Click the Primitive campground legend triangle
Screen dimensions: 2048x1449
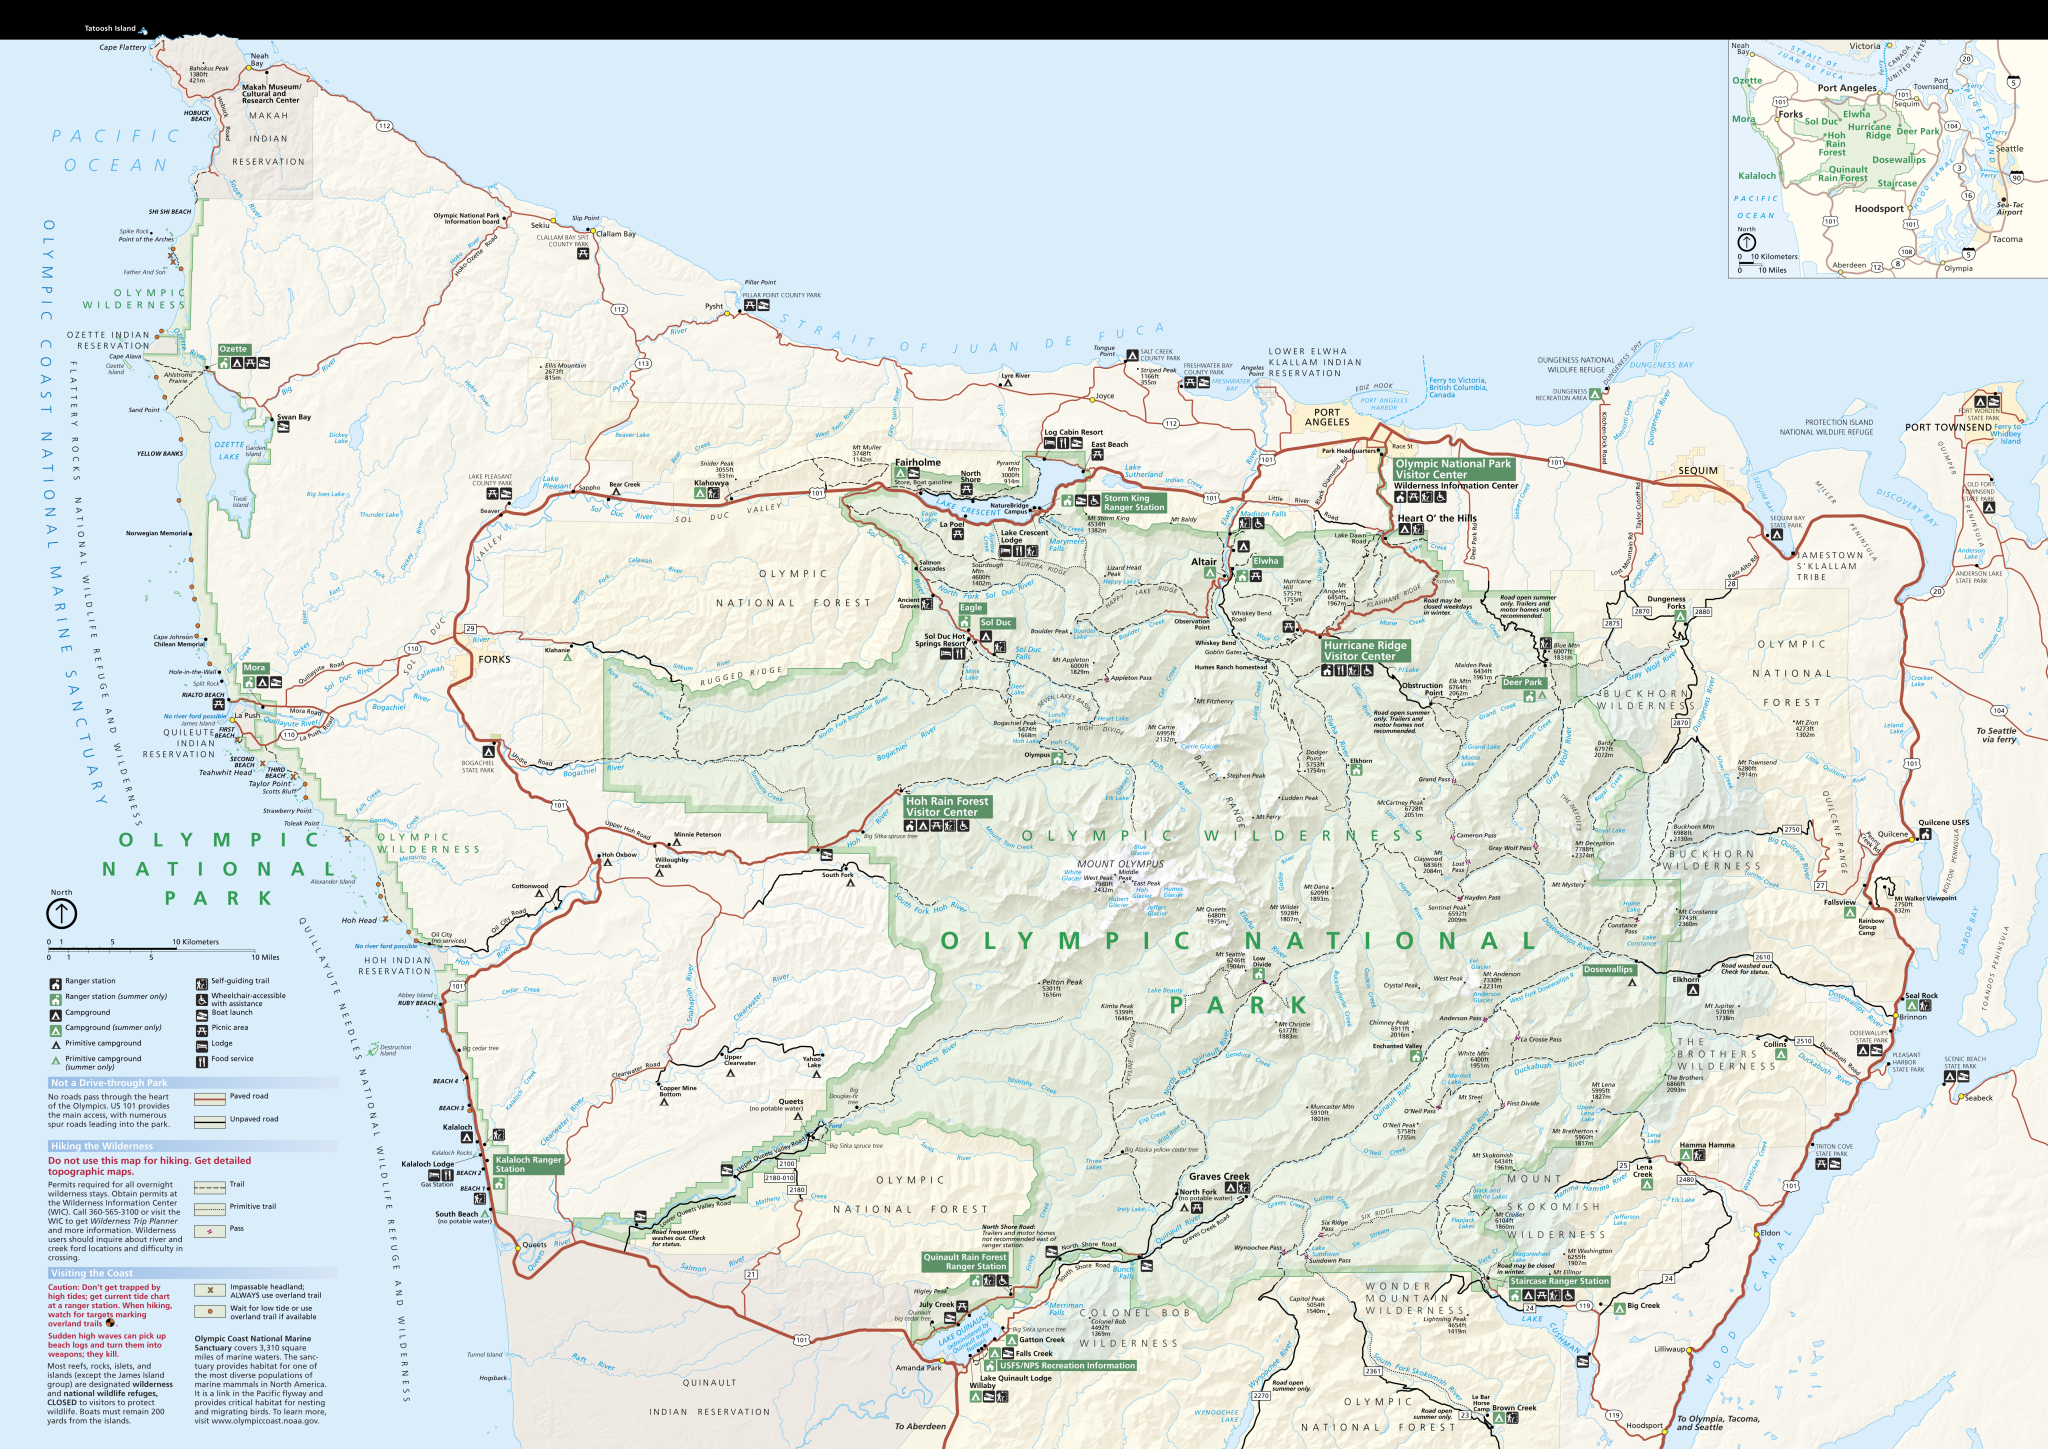tap(56, 1044)
